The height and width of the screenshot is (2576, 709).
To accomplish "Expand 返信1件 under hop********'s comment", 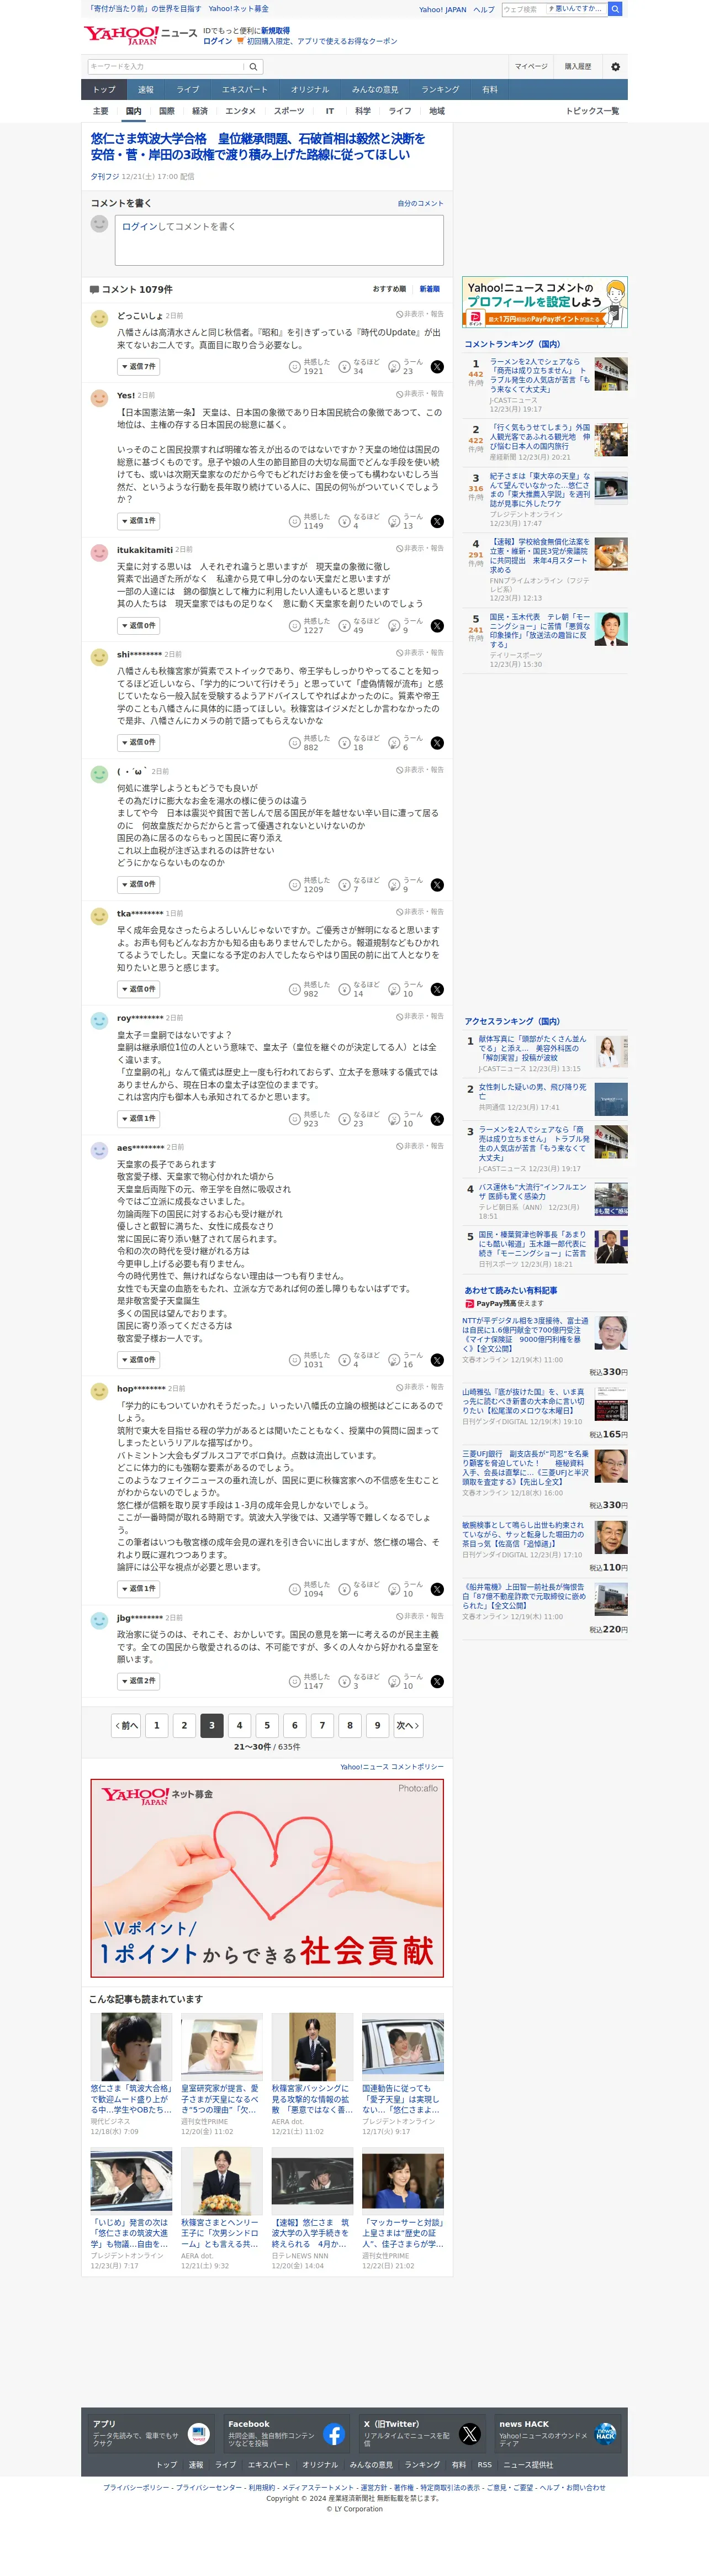I will [138, 1589].
